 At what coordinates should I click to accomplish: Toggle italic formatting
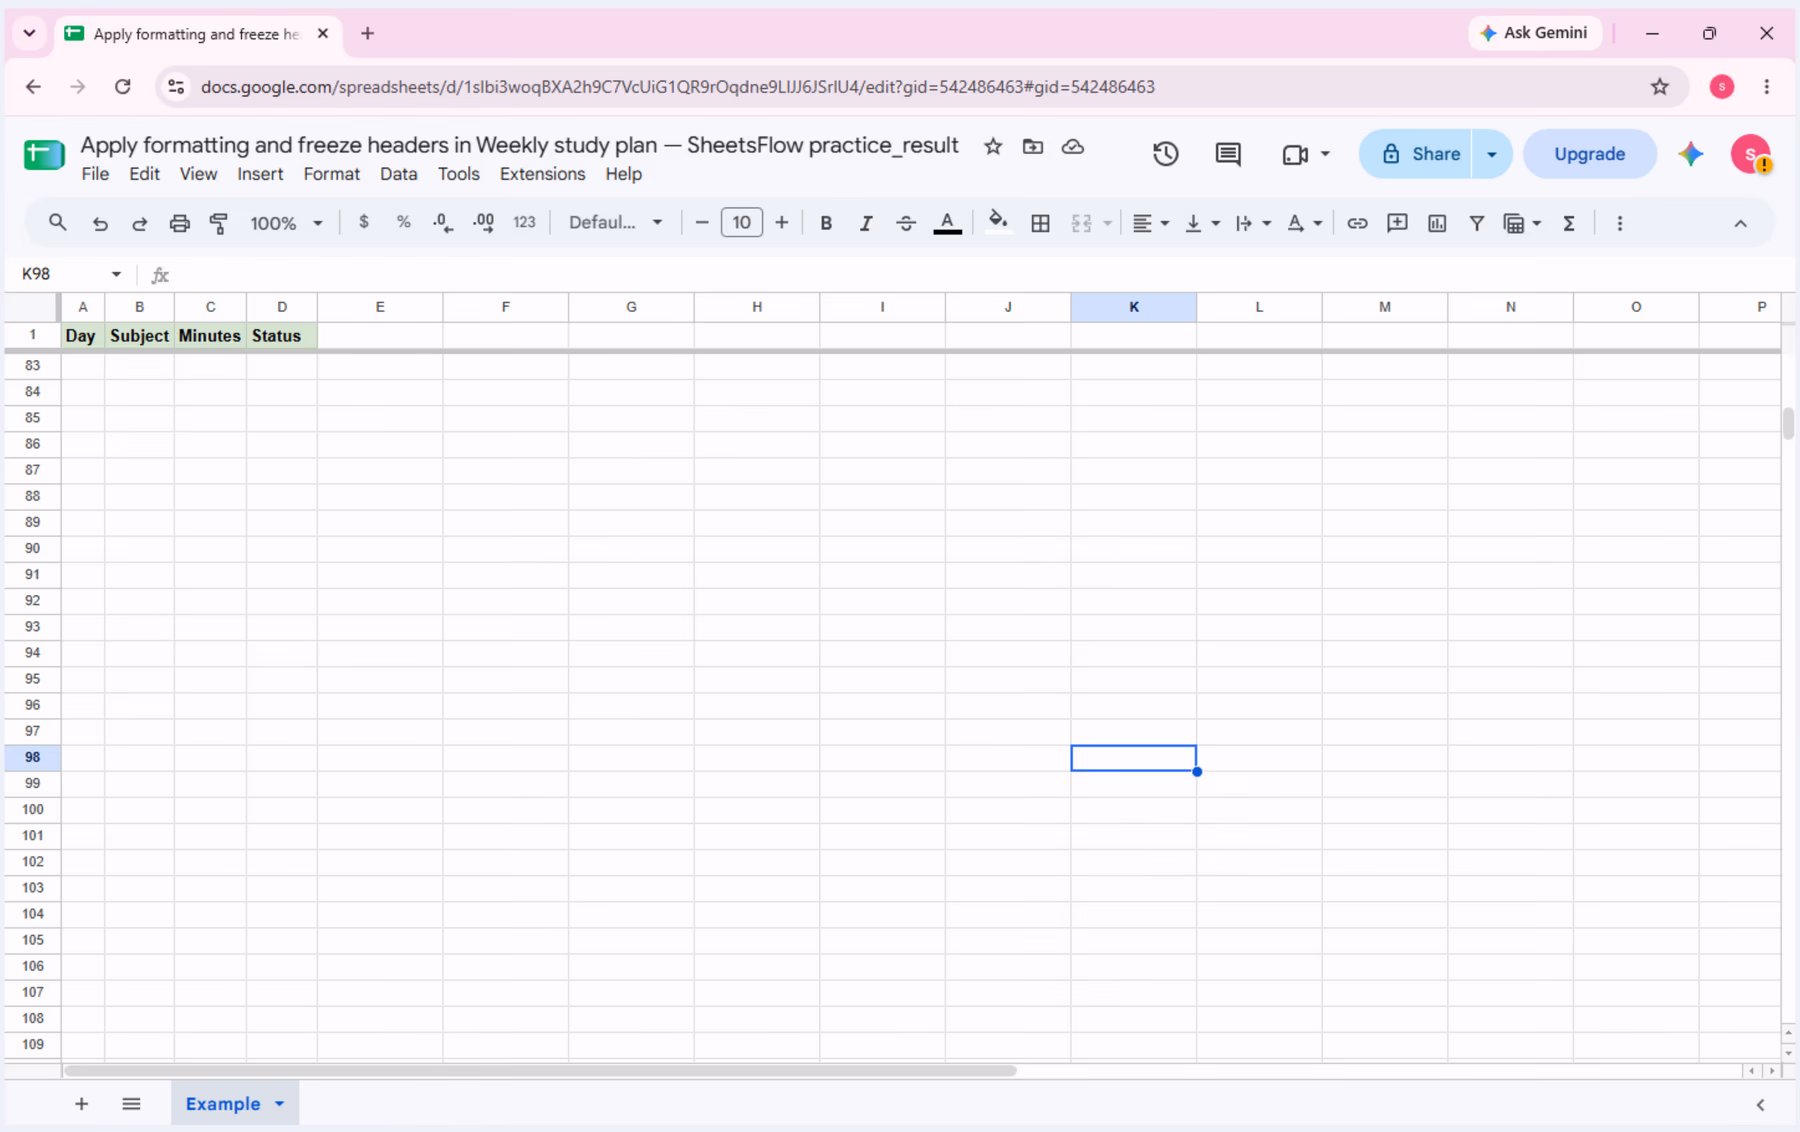(866, 223)
